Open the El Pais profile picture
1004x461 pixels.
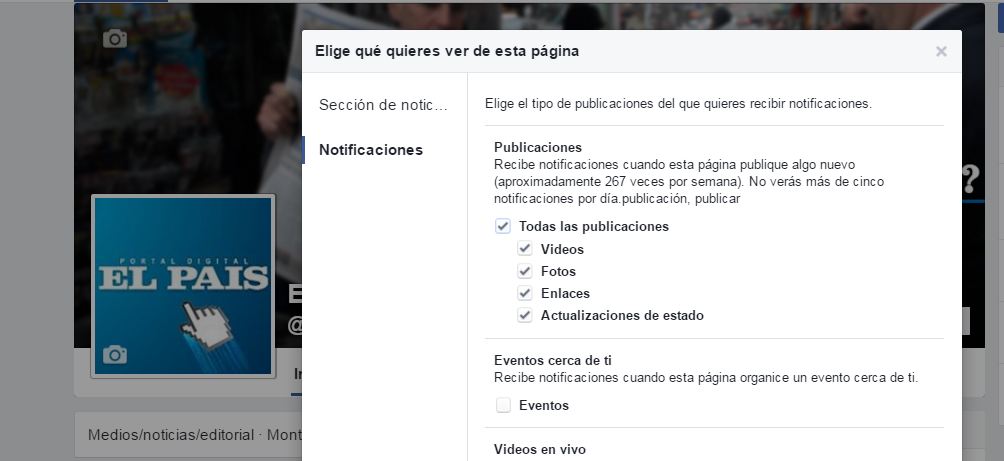point(183,286)
